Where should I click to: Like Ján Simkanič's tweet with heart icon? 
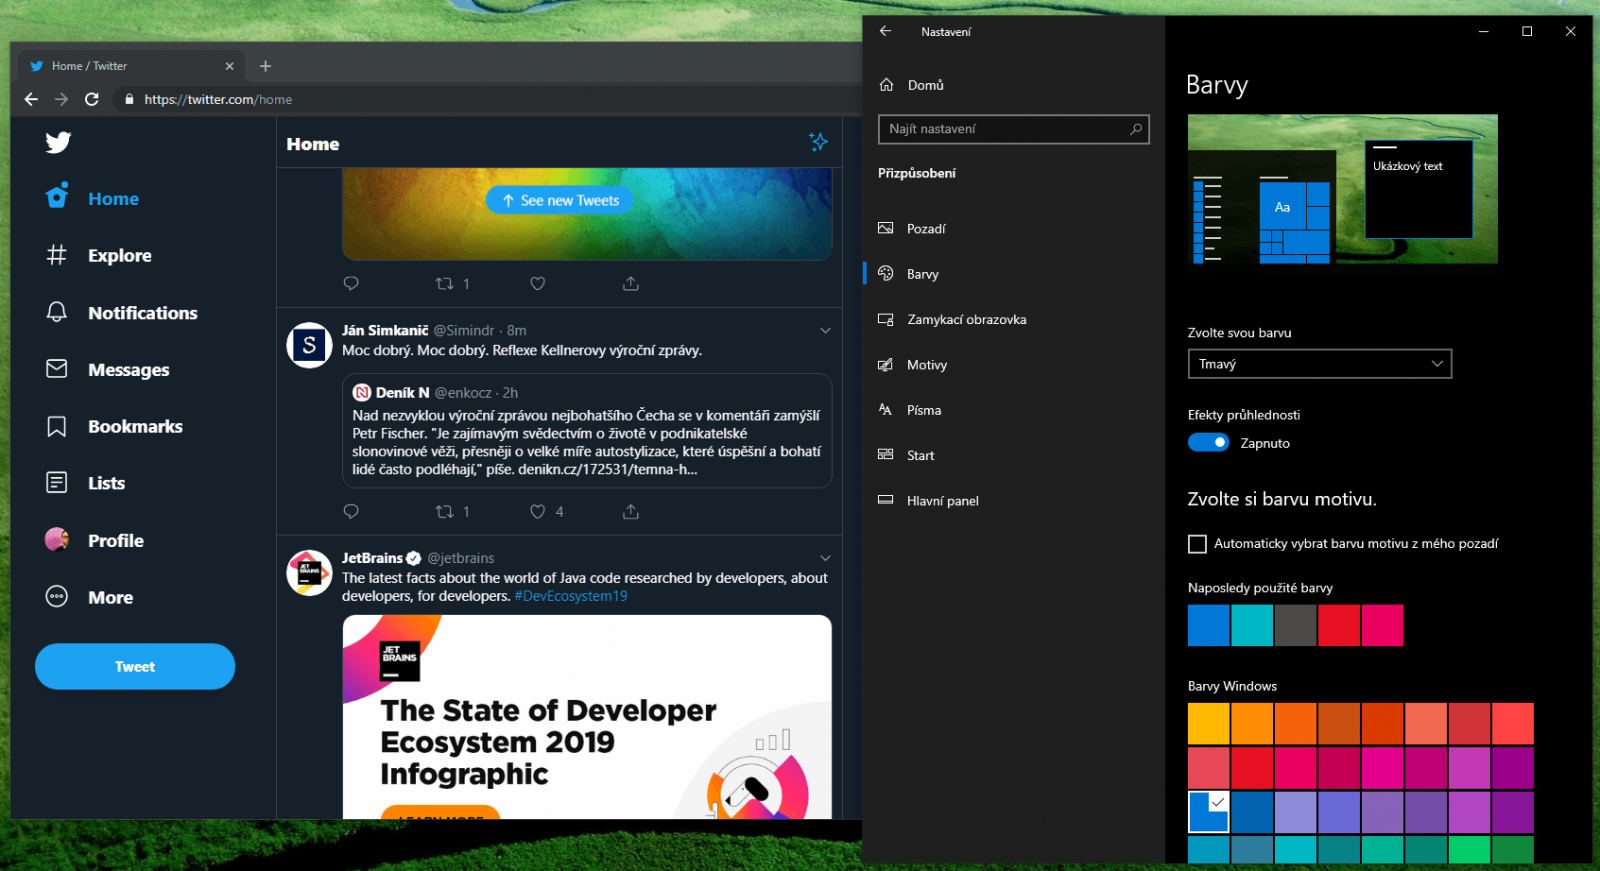pyautogui.click(x=538, y=511)
